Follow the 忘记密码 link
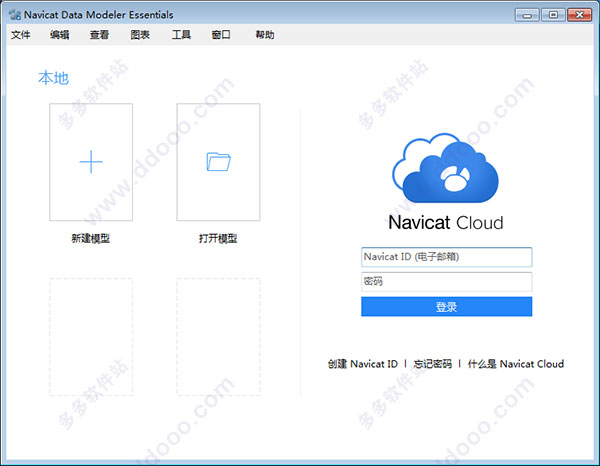The image size is (600, 466). click(x=433, y=364)
